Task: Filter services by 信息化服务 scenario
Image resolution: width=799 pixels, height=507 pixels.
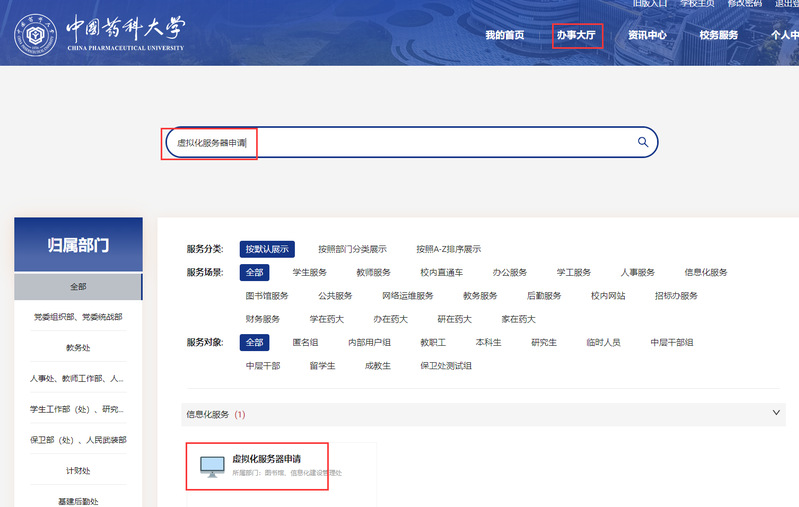Action: tap(705, 272)
